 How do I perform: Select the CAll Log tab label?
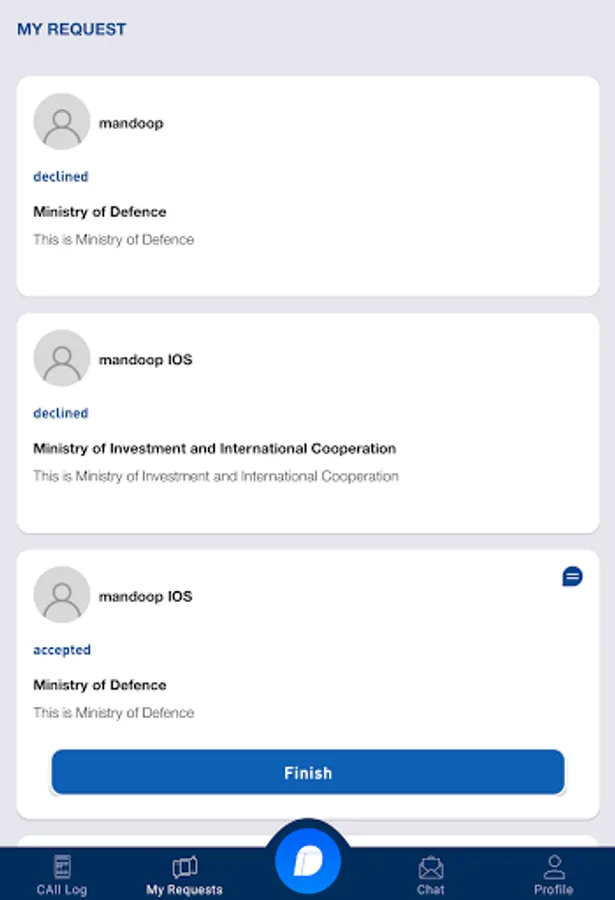(x=62, y=889)
